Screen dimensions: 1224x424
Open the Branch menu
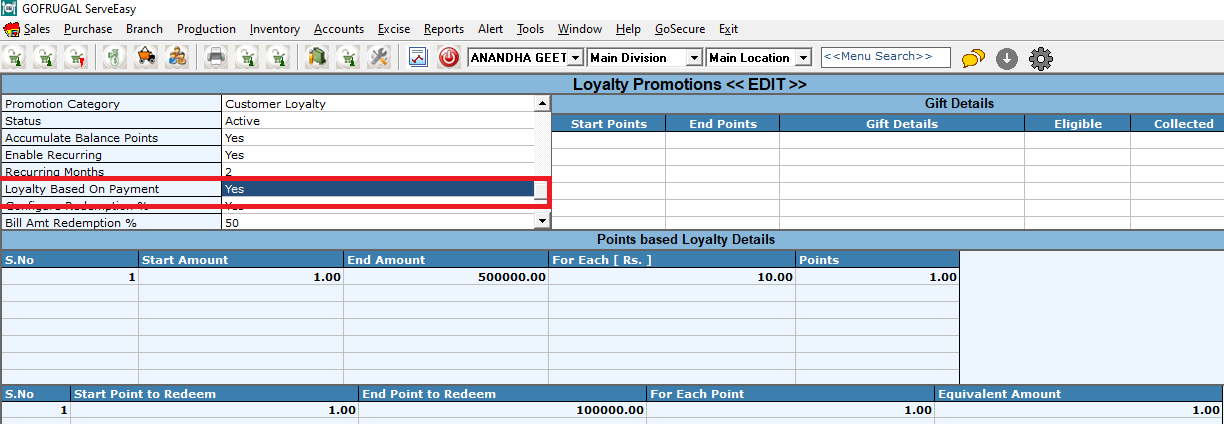coord(144,29)
